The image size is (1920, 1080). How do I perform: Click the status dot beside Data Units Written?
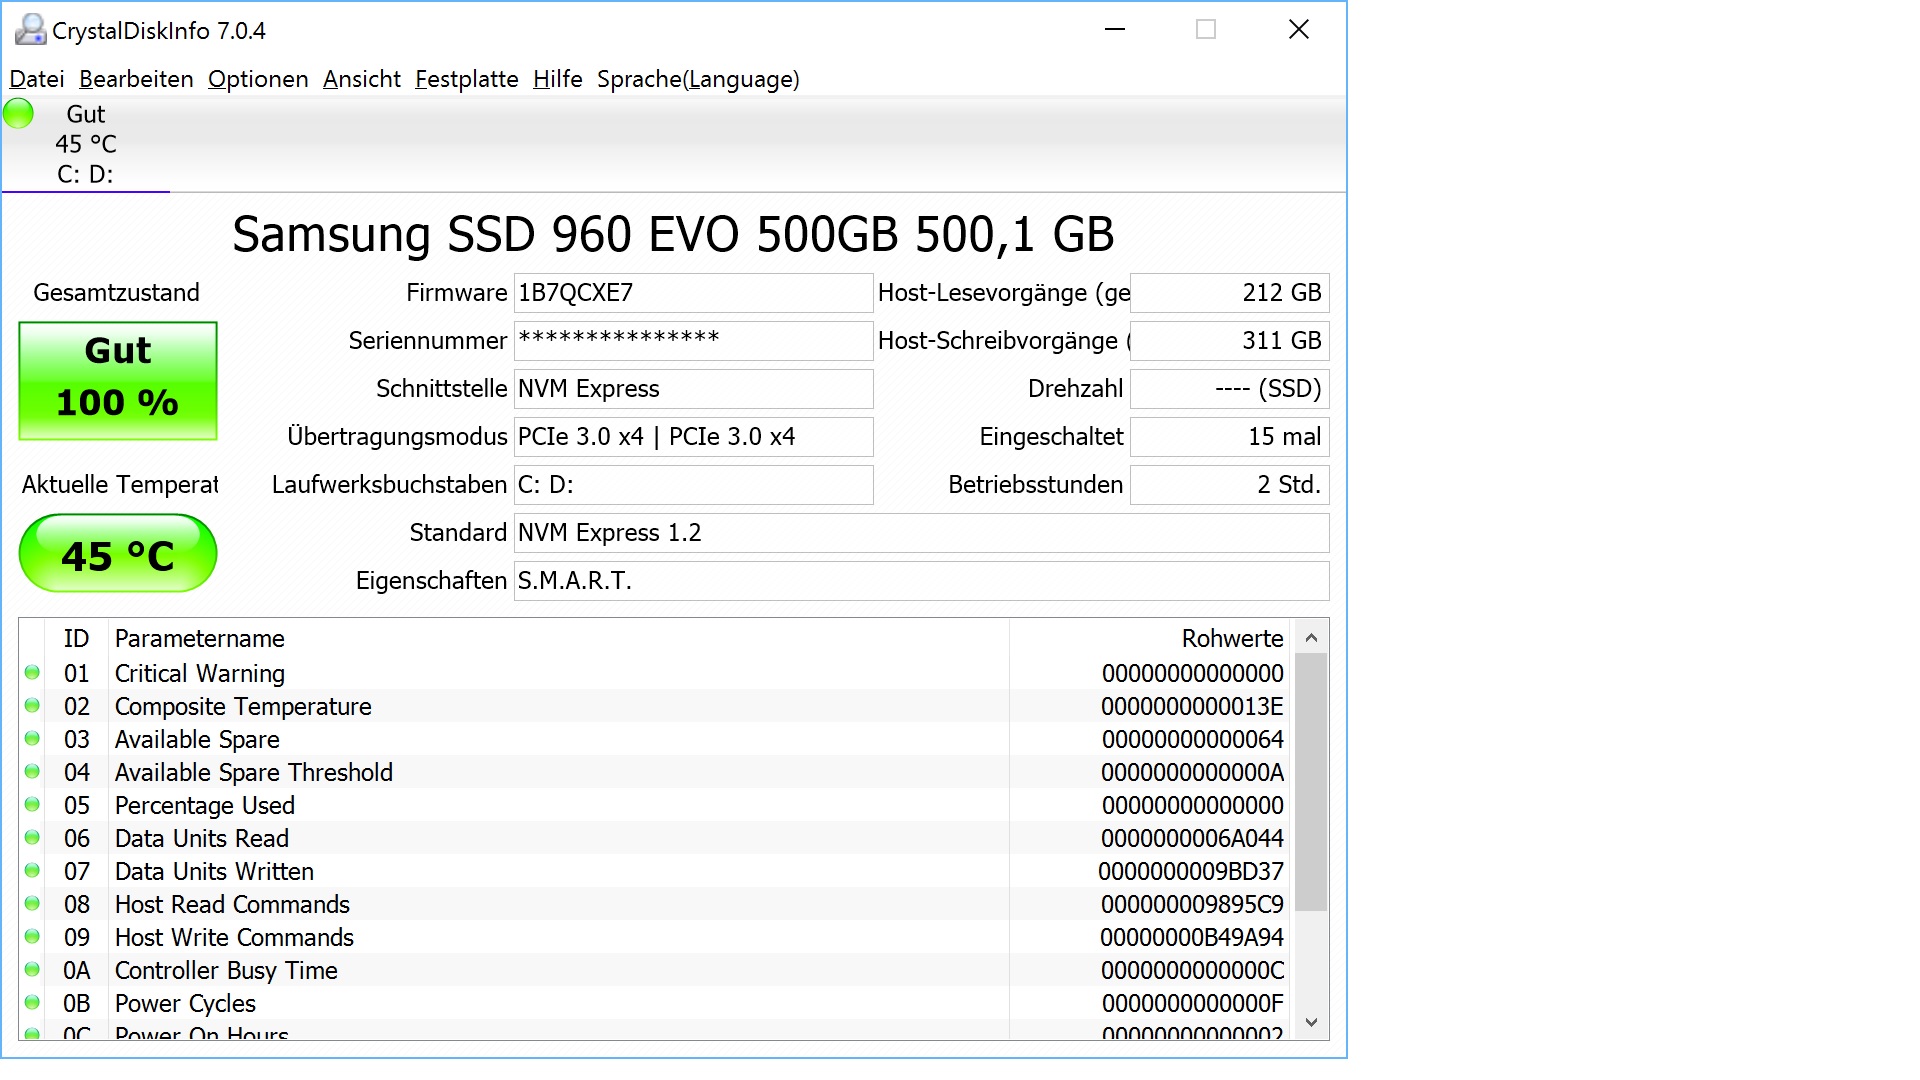(32, 871)
